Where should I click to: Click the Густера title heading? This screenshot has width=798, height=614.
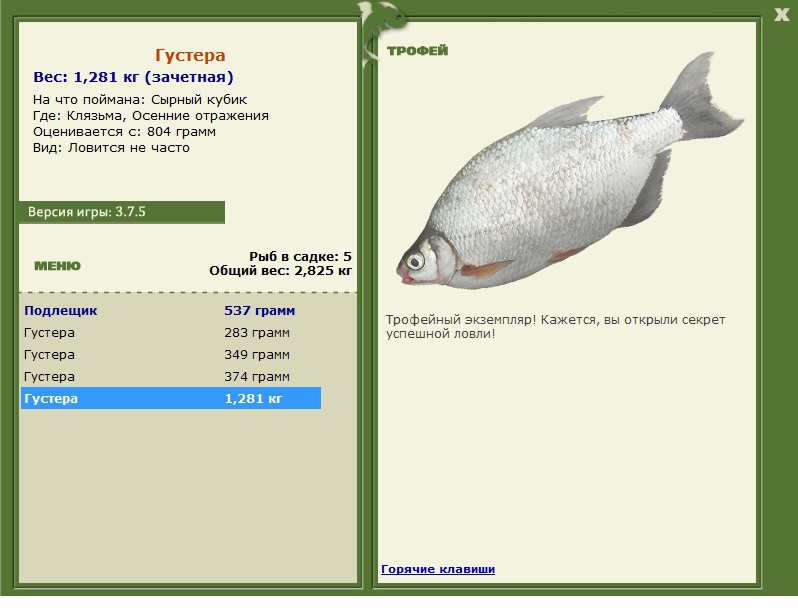coord(190,55)
